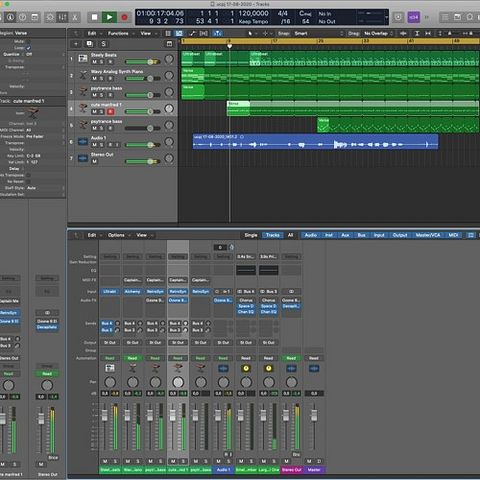Click the Alchemy instrument slot in mixer
The width and height of the screenshot is (480, 480).
(132, 291)
